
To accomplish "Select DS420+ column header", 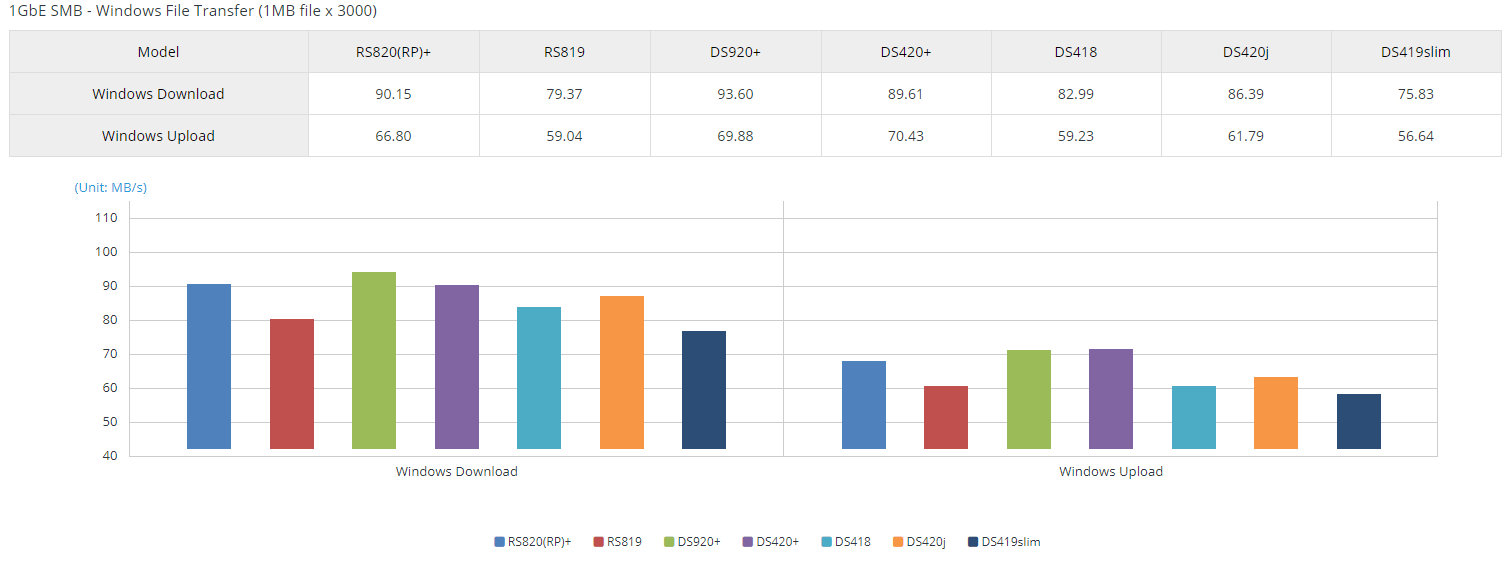I will (x=906, y=52).
